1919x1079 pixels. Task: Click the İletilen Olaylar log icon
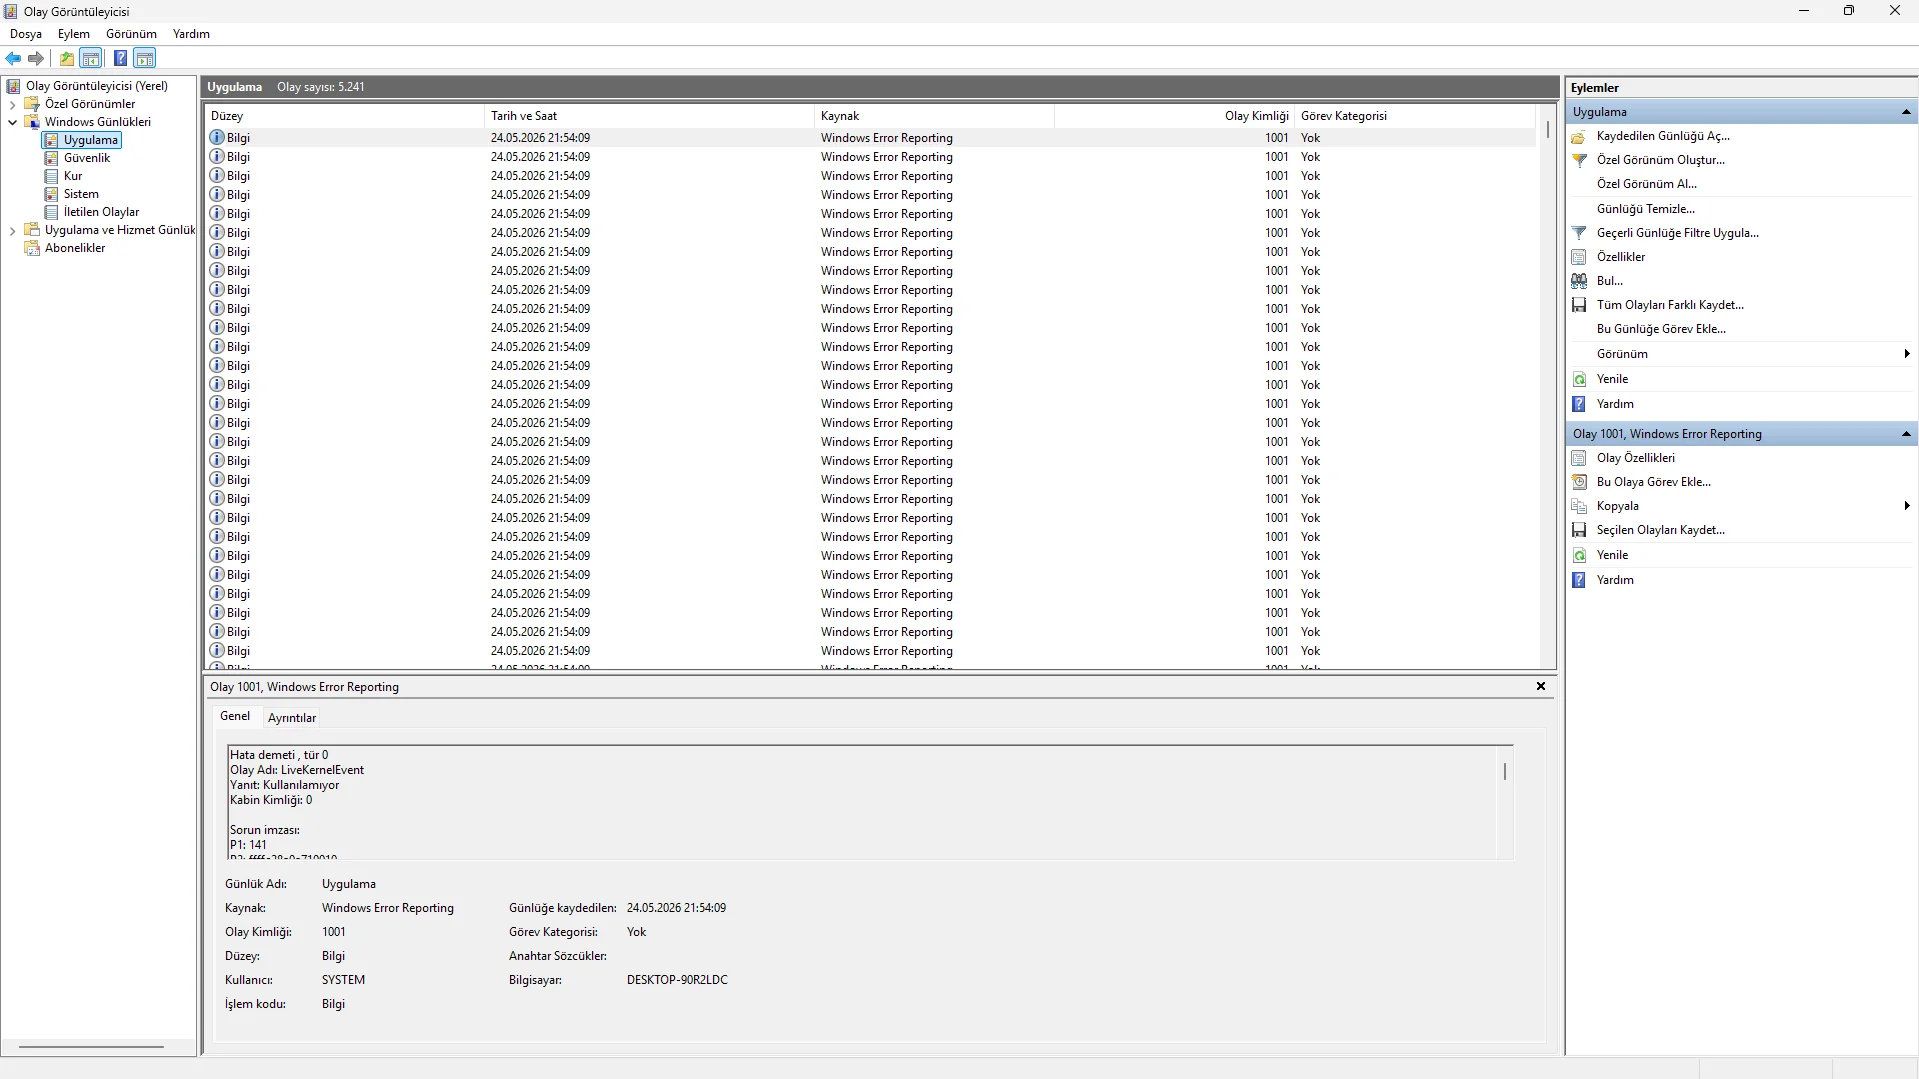51,212
